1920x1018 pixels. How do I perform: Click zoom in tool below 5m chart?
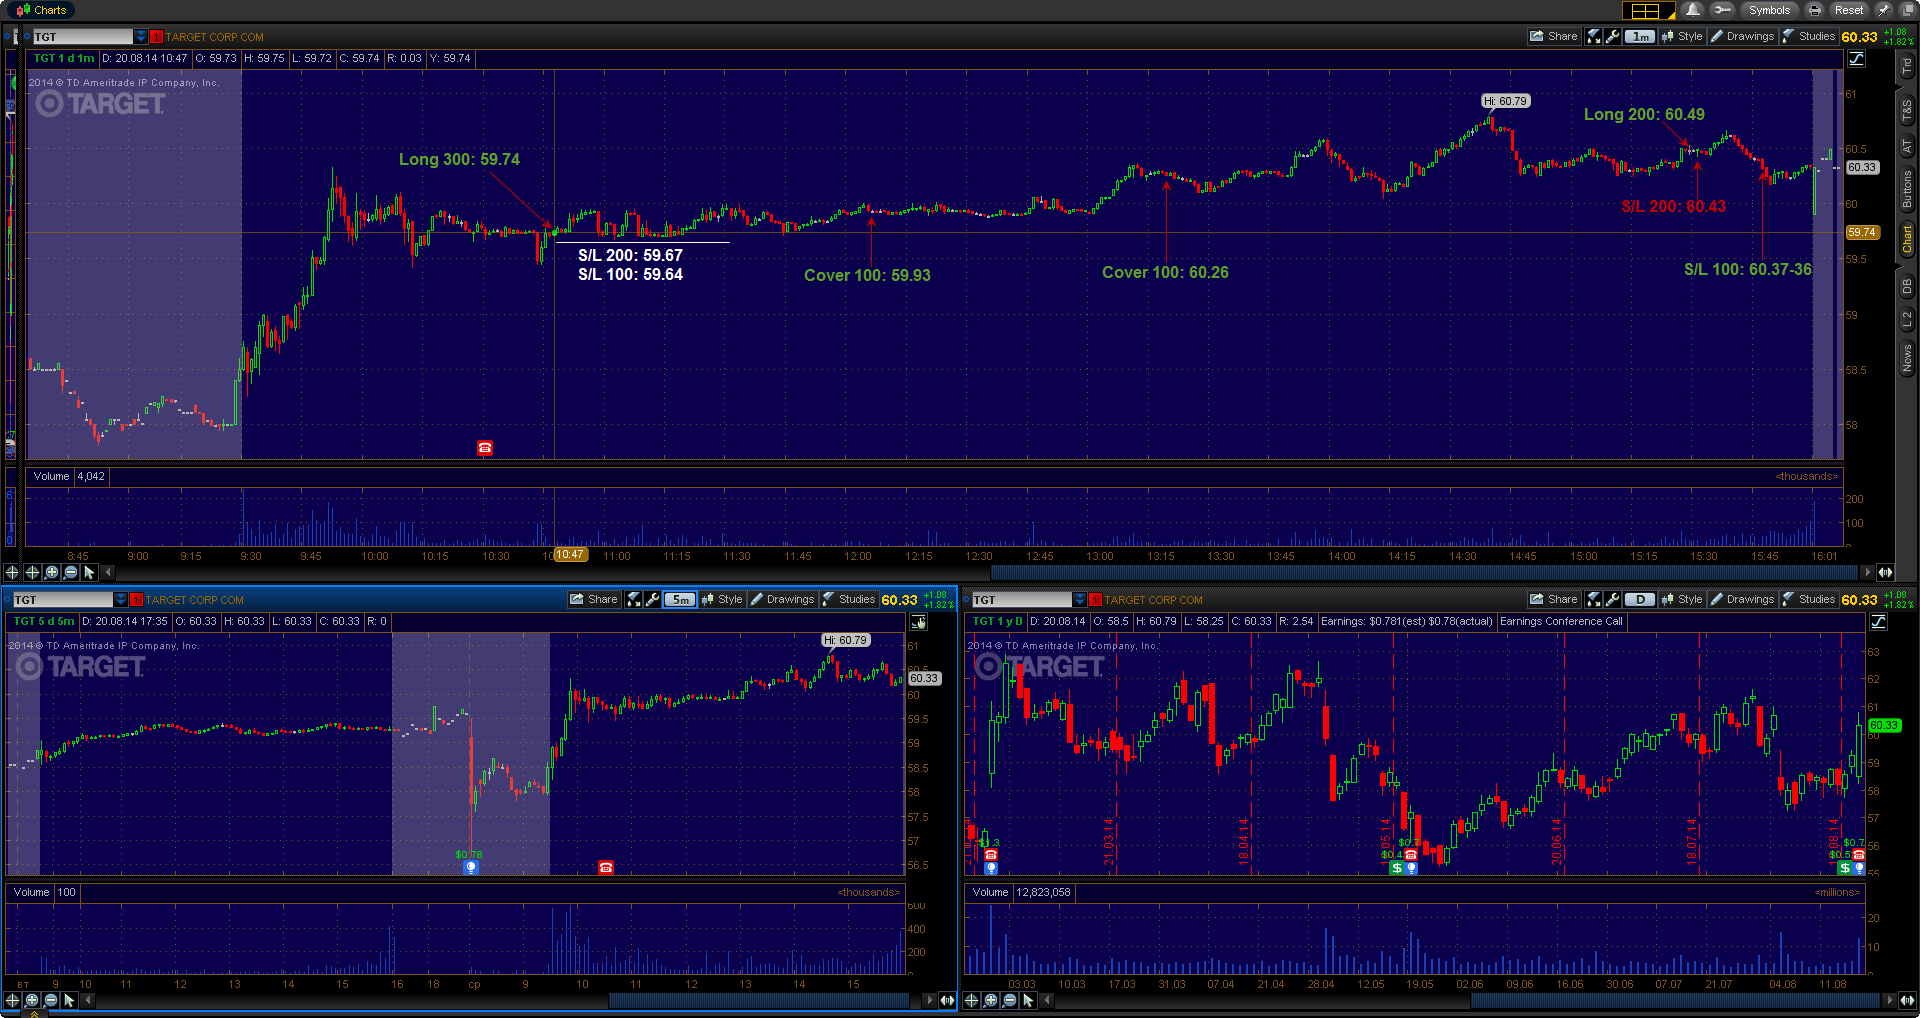(x=32, y=1000)
